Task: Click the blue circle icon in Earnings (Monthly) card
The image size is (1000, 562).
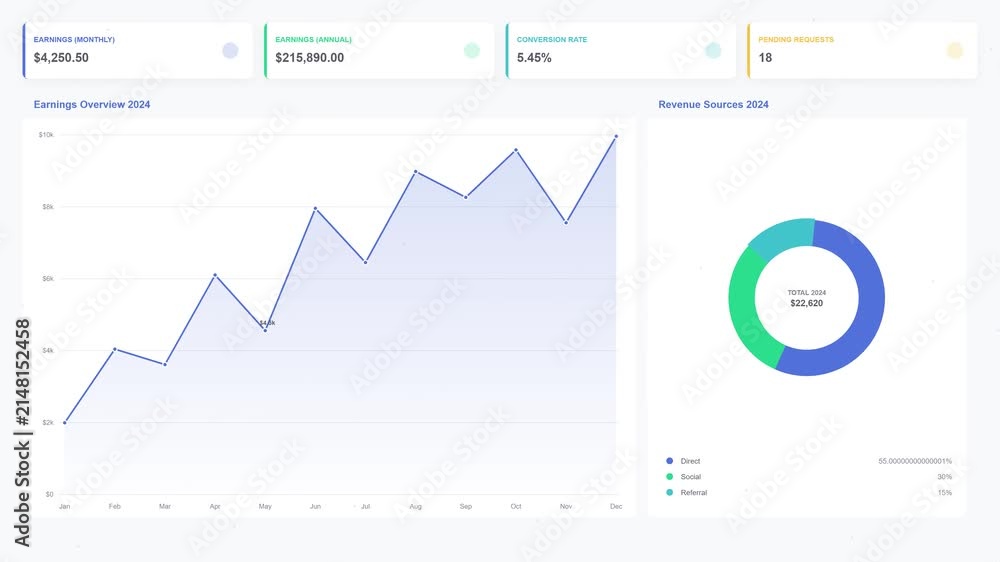Action: point(230,50)
